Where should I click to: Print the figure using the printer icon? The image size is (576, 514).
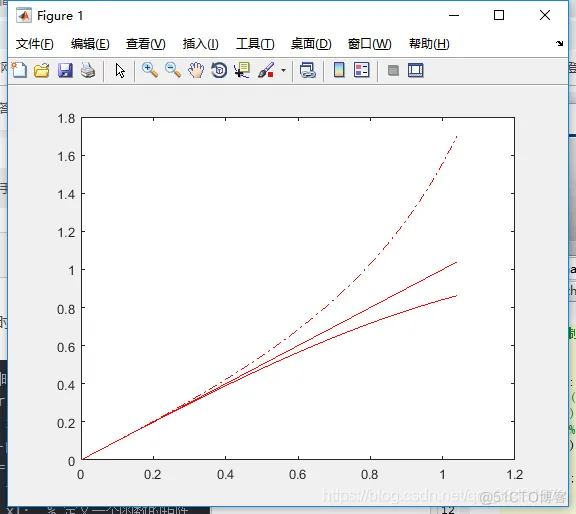coord(88,70)
